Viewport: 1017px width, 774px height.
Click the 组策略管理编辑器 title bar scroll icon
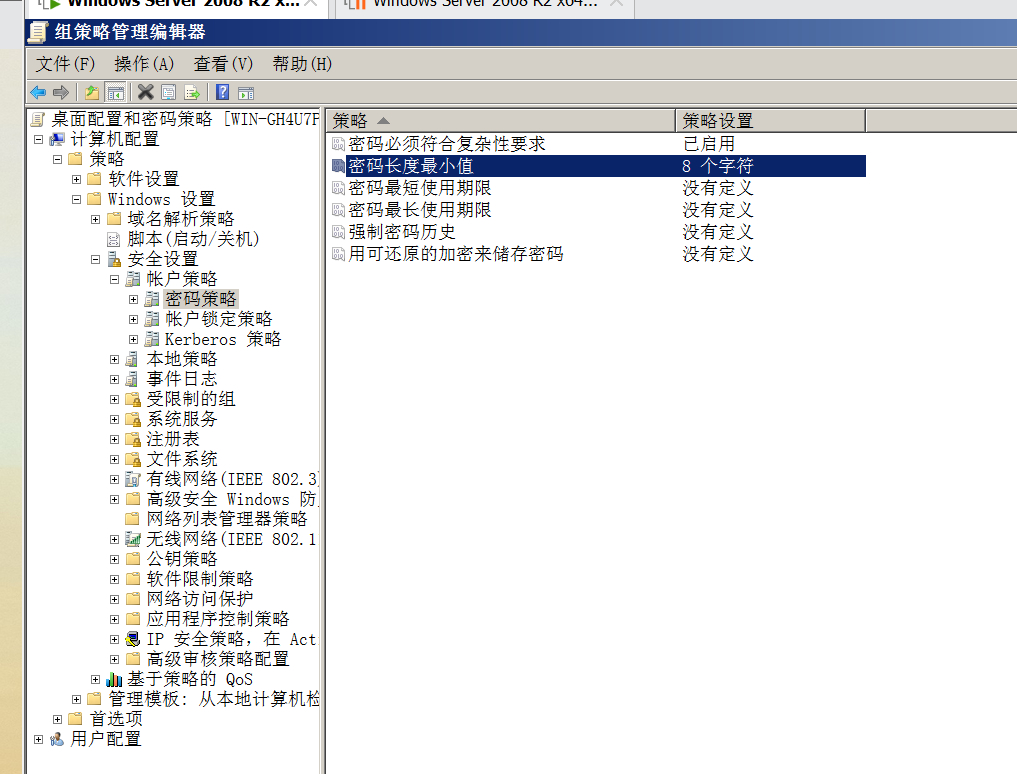pos(39,32)
